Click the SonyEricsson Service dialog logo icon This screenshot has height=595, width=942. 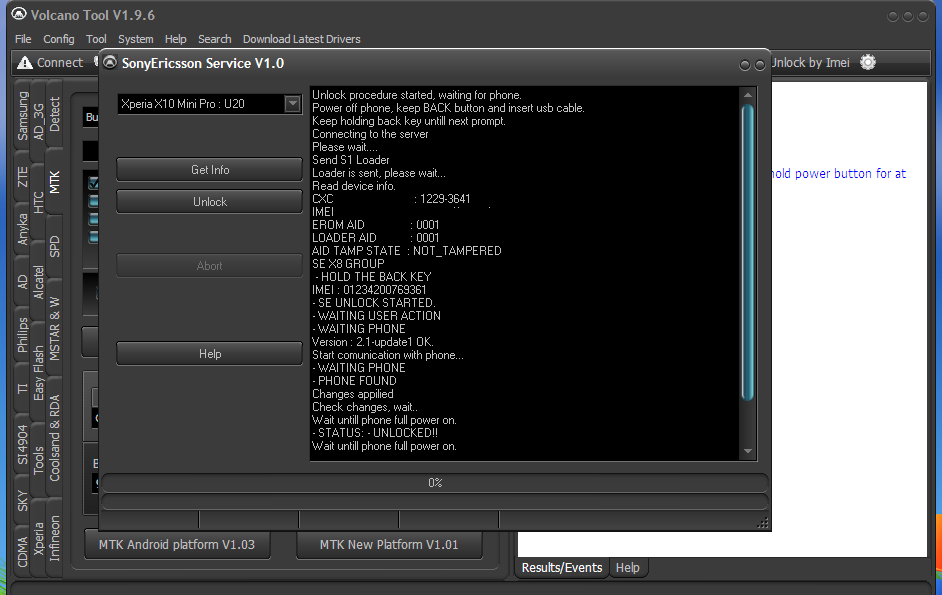109,63
